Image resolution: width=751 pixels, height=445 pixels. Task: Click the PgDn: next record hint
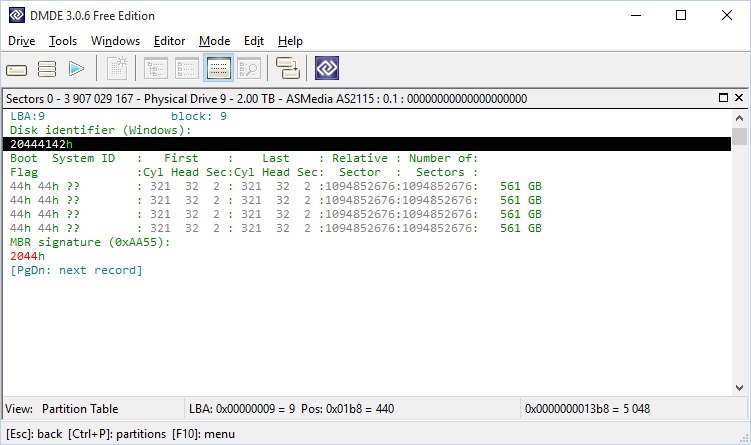click(76, 270)
